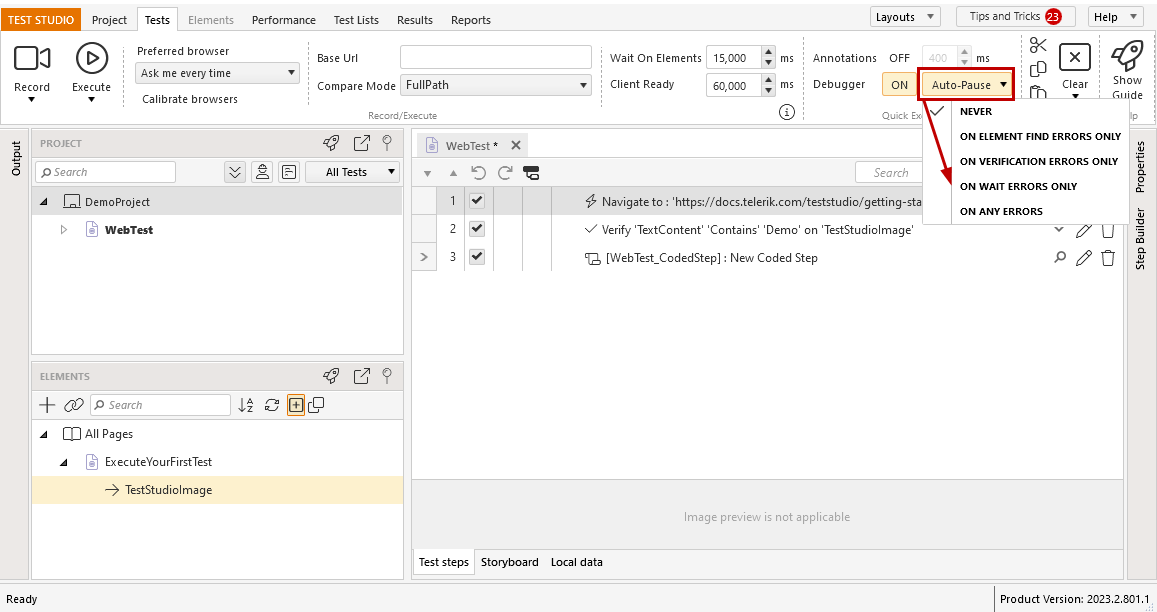
Task: Collapse the DemoProject tree node
Action: click(x=44, y=202)
